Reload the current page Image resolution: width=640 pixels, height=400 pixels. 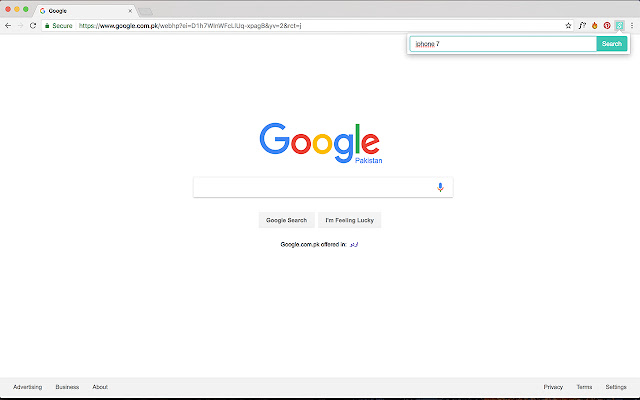coord(33,25)
